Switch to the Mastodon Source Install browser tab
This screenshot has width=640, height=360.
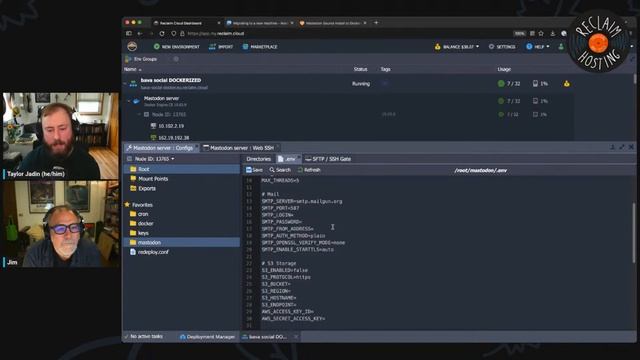coord(333,23)
